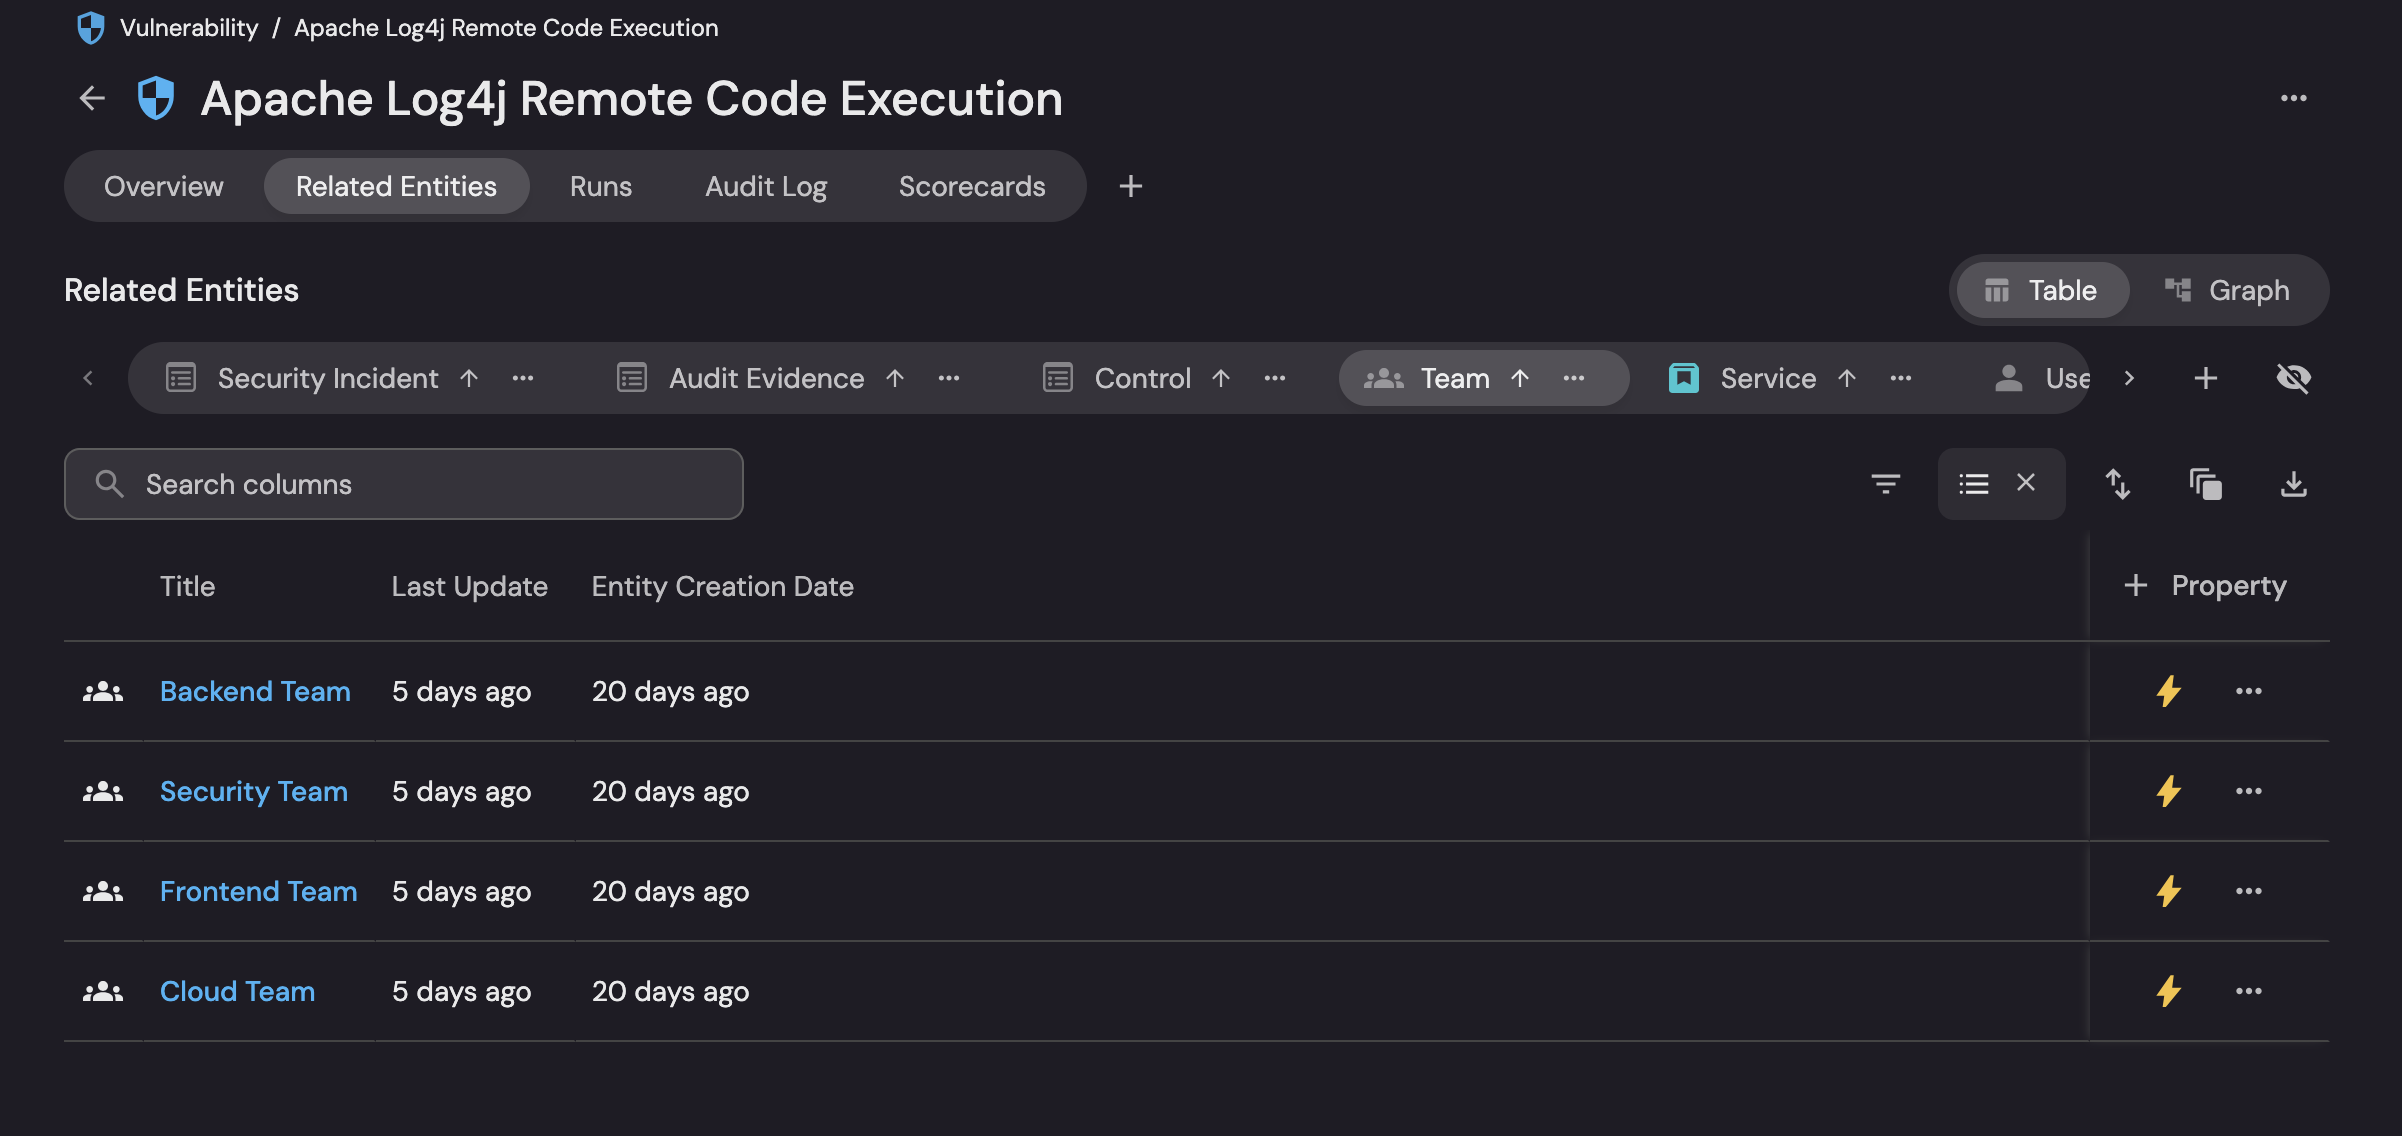Open the Scorecards tab
Screen dimensions: 2402x1136
971,186
